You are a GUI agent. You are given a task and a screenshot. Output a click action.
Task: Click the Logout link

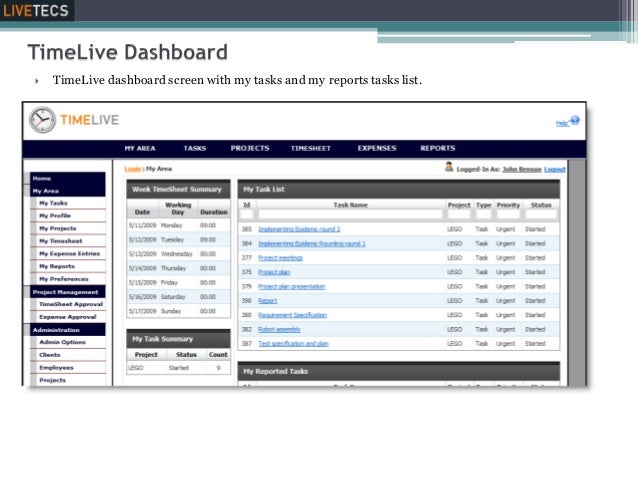[x=555, y=169]
